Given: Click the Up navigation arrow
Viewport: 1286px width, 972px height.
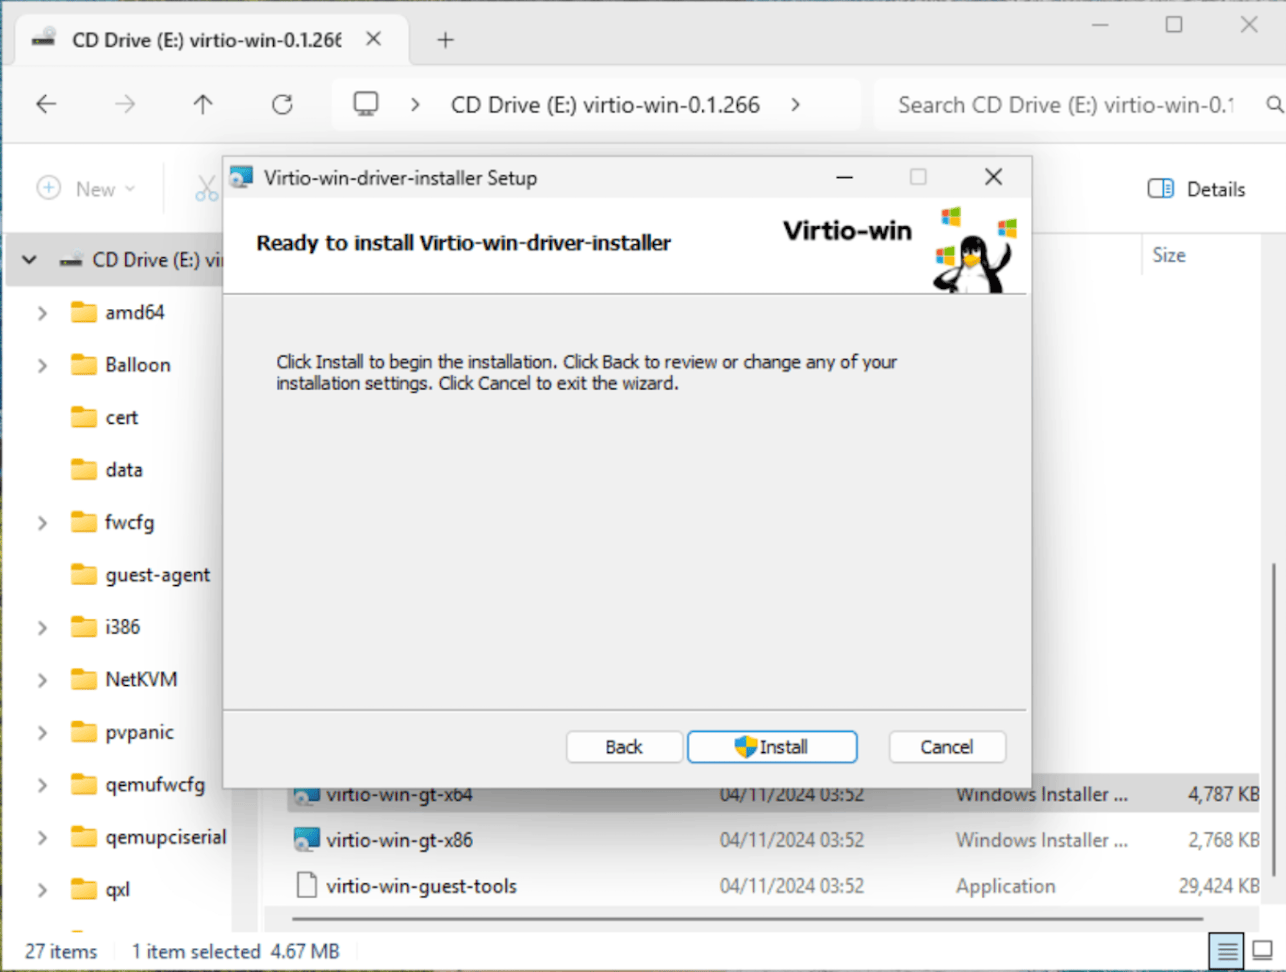Looking at the screenshot, I should [203, 103].
